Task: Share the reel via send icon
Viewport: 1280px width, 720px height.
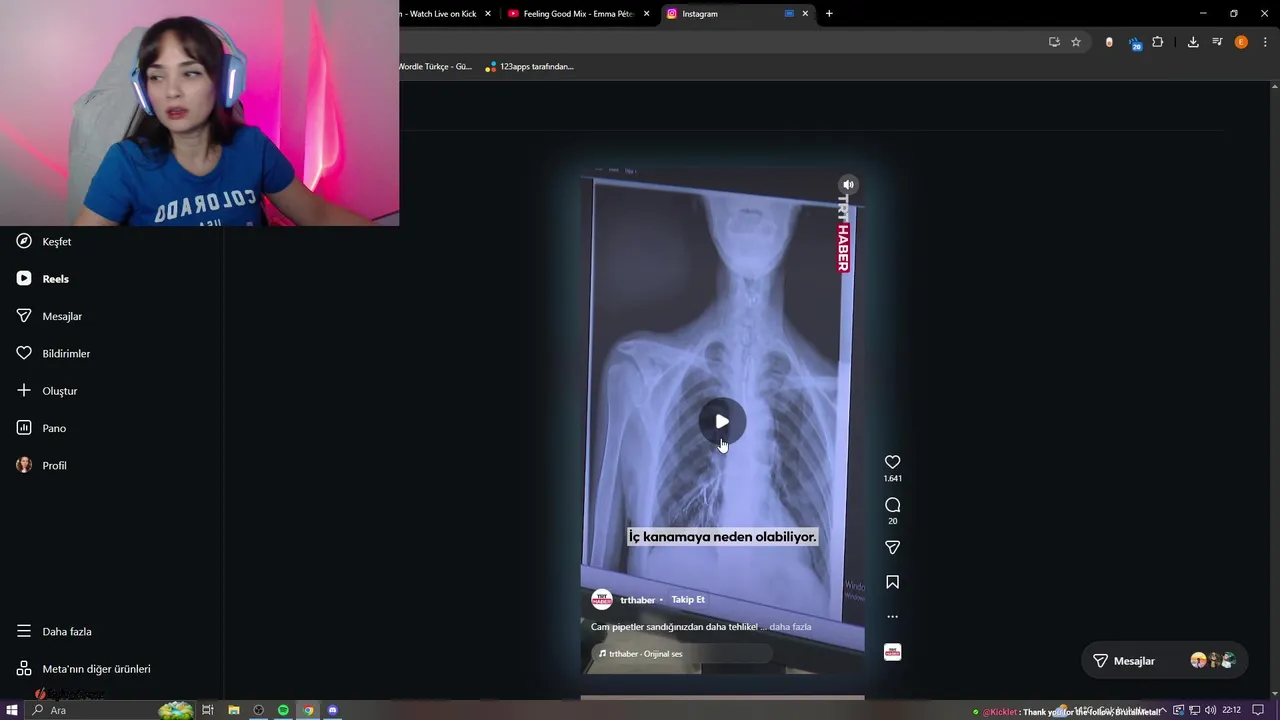Action: click(x=892, y=547)
